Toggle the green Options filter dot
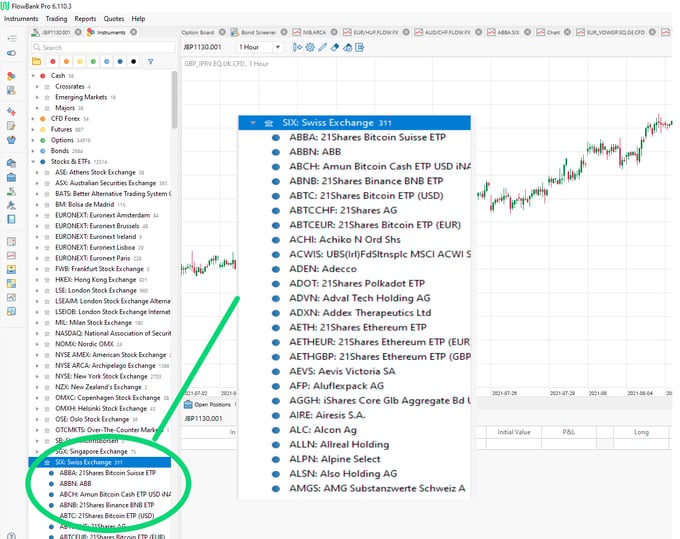The height and width of the screenshot is (539, 680). [x=93, y=62]
